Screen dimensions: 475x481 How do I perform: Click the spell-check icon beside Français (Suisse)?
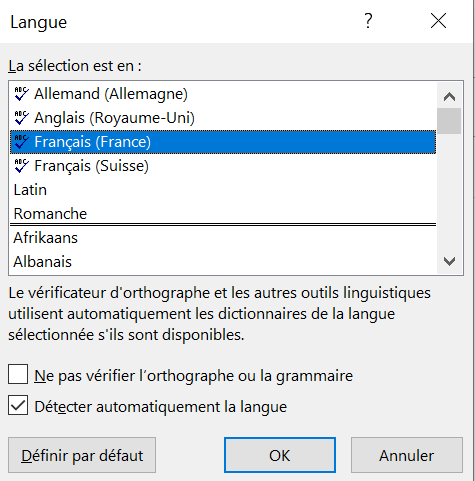[21, 166]
